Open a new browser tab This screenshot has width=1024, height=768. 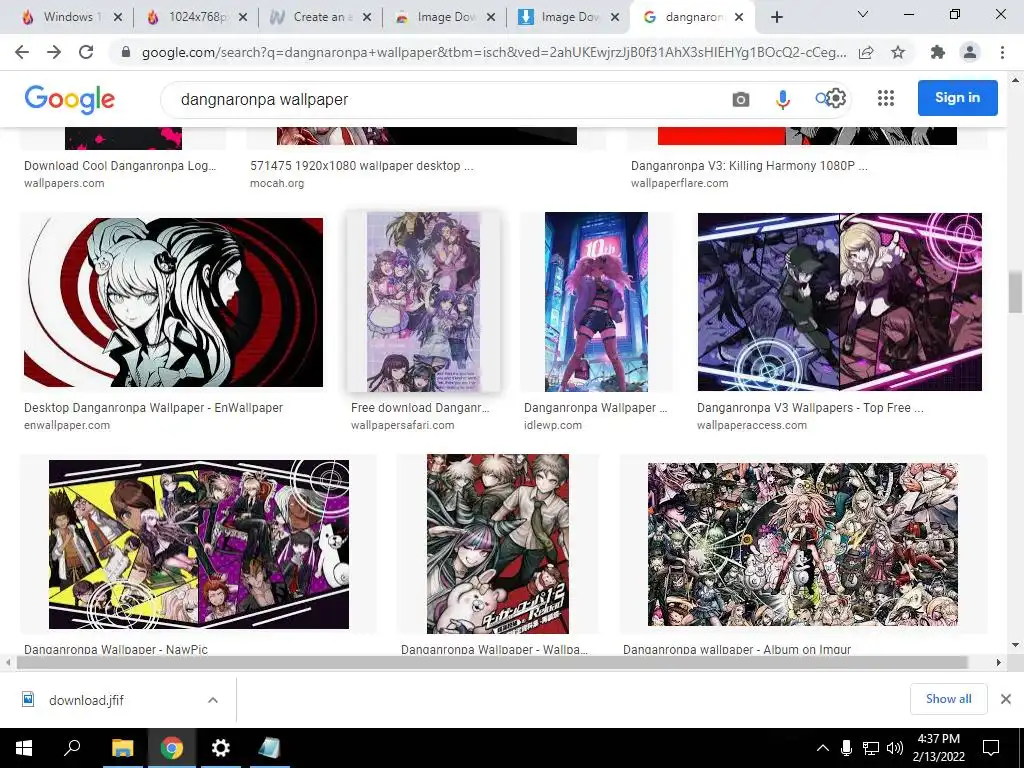(776, 17)
